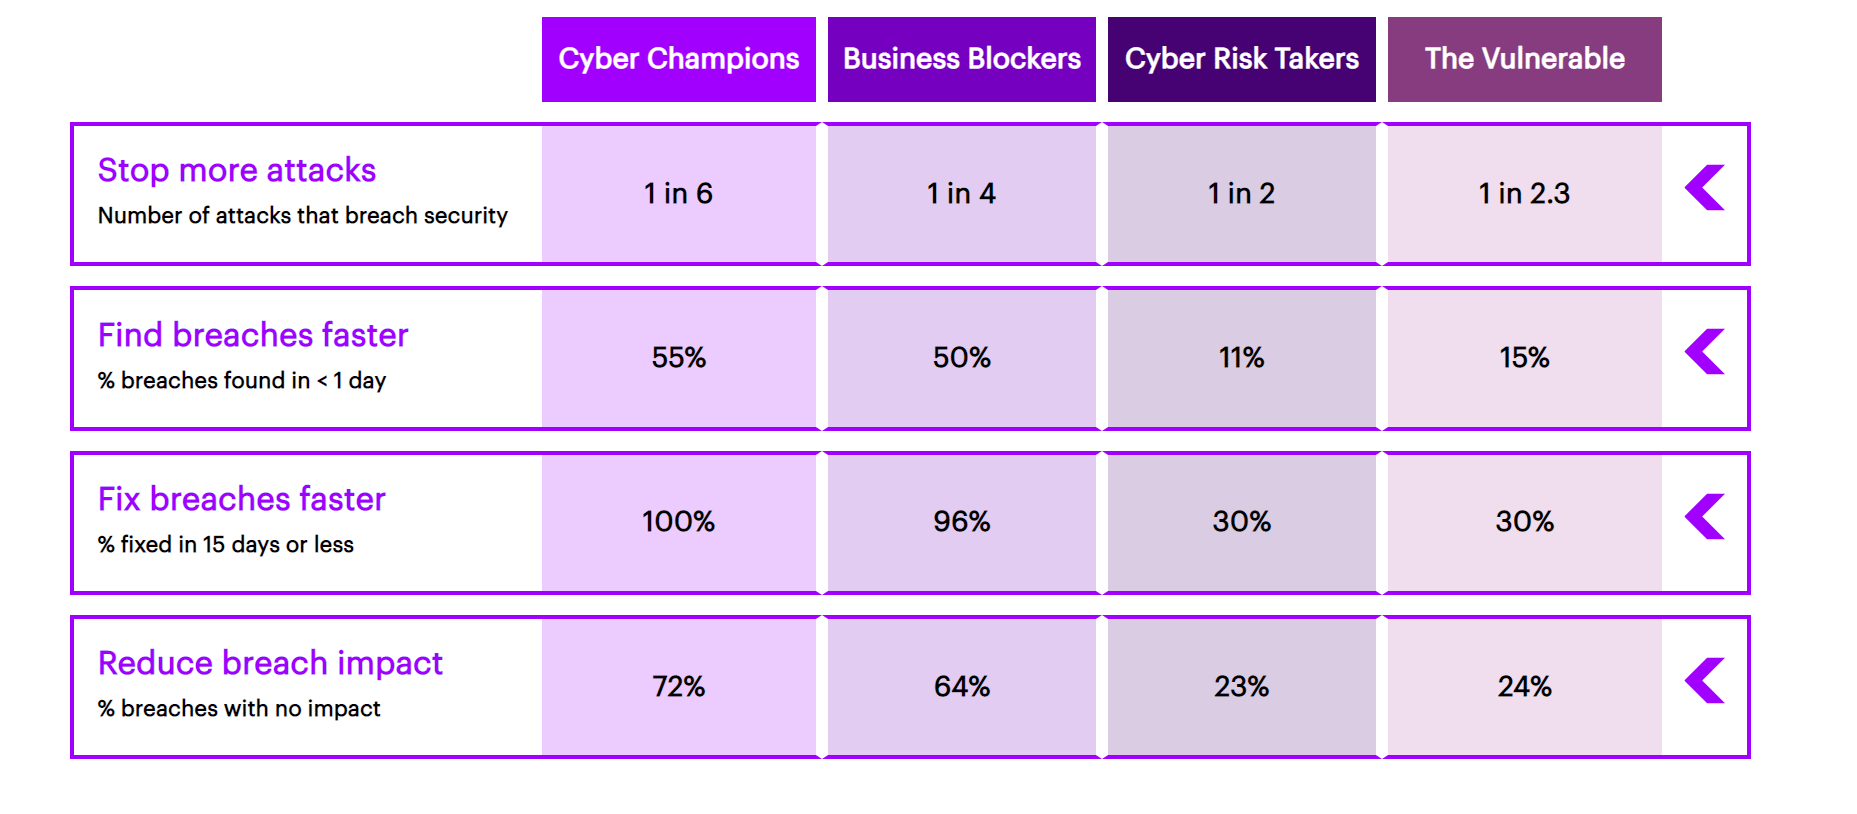This screenshot has height=814, width=1857.
Task: Select the 72% no impact cell
Action: click(678, 686)
